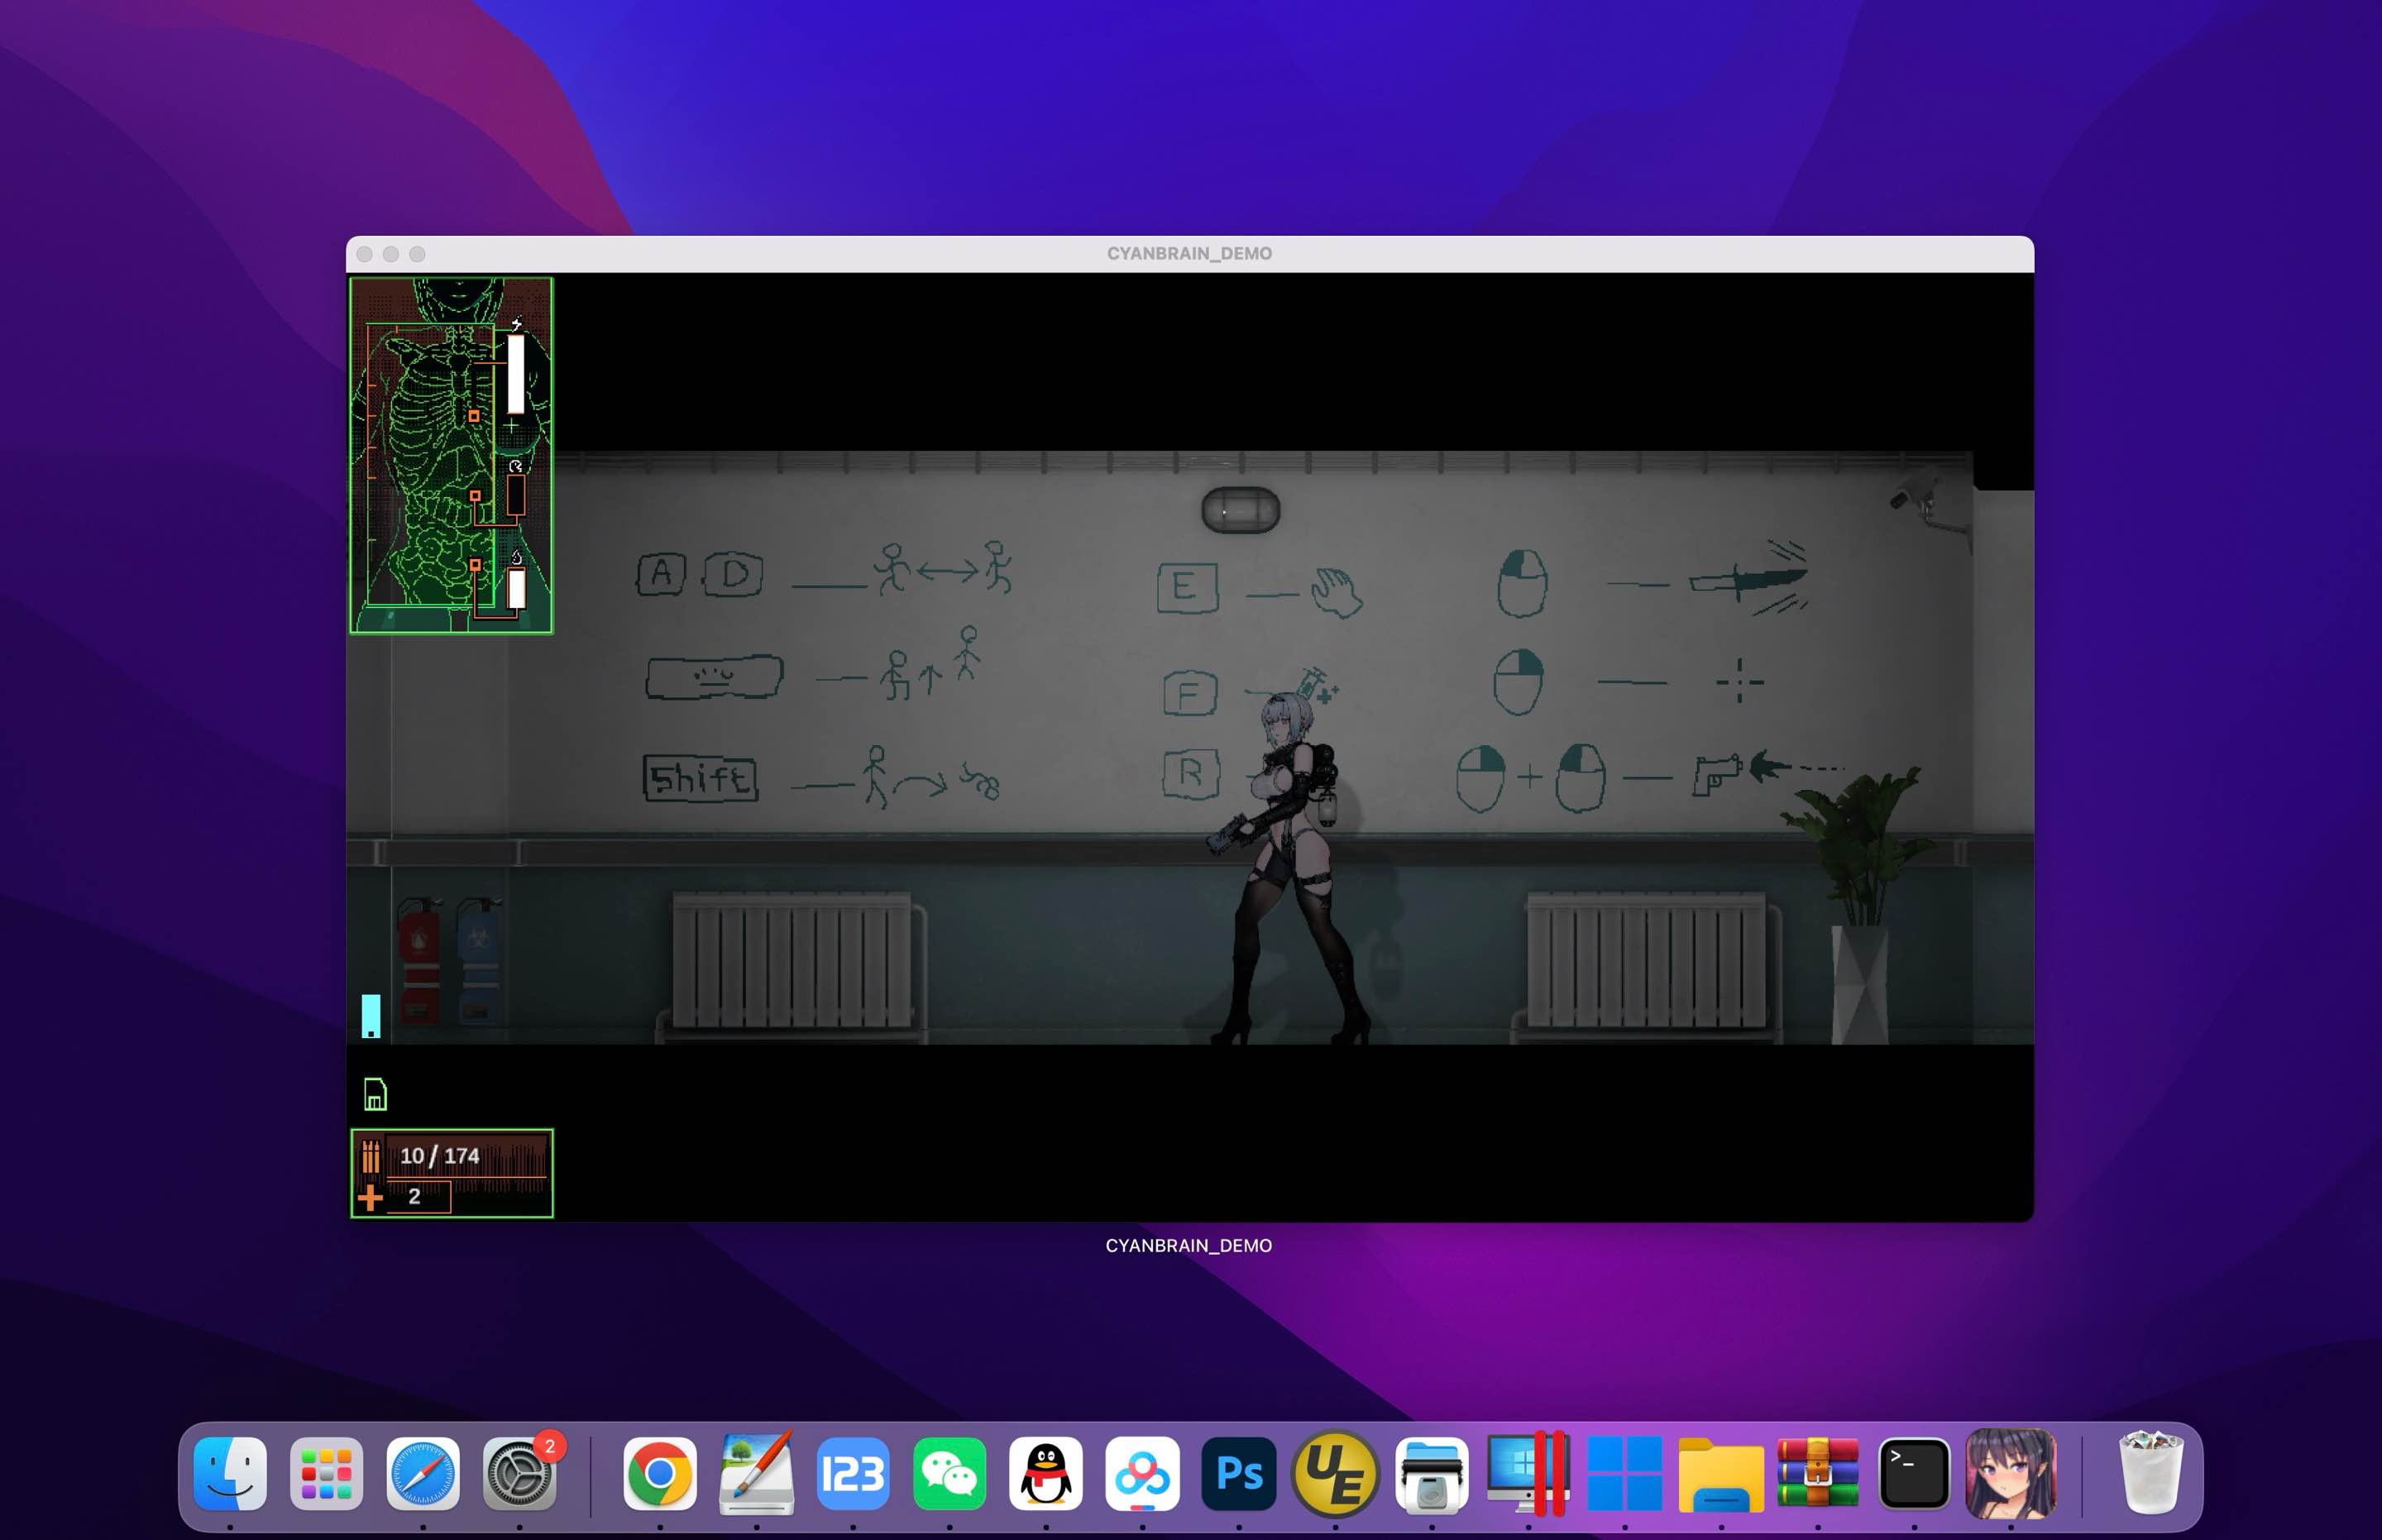Click the Shift key drawing on wall

click(700, 778)
